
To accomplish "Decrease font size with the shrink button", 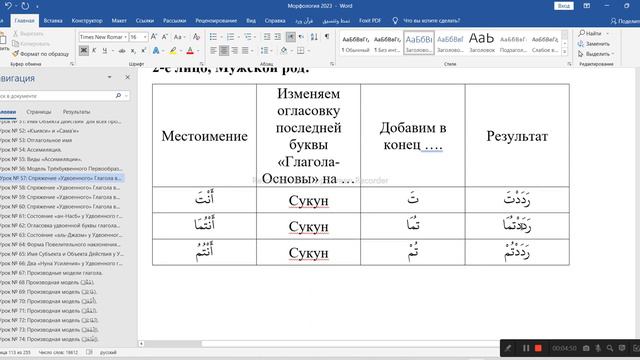I will tap(164, 37).
